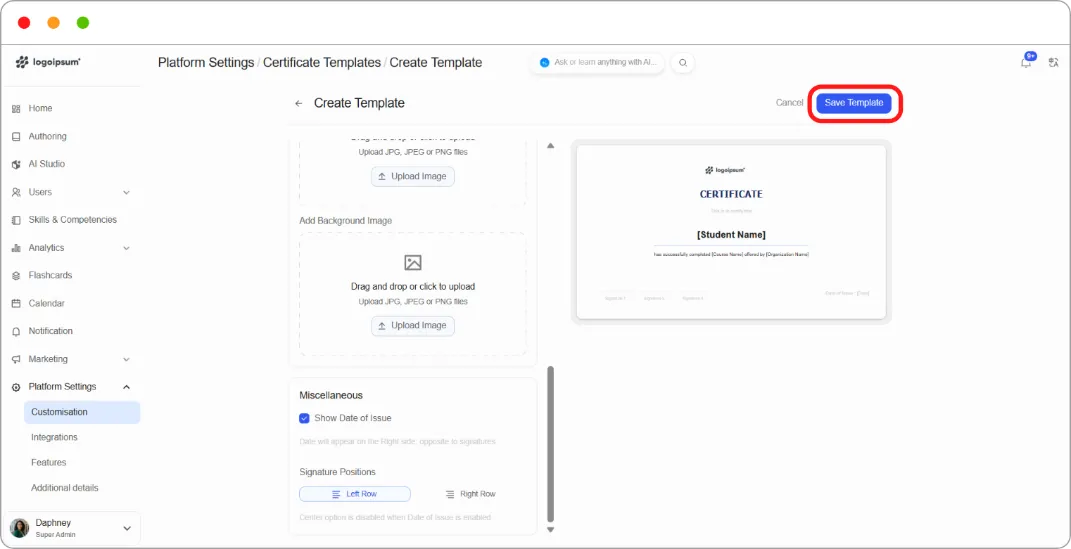
Task: Click the Flashcards stack icon
Action: click(x=16, y=276)
